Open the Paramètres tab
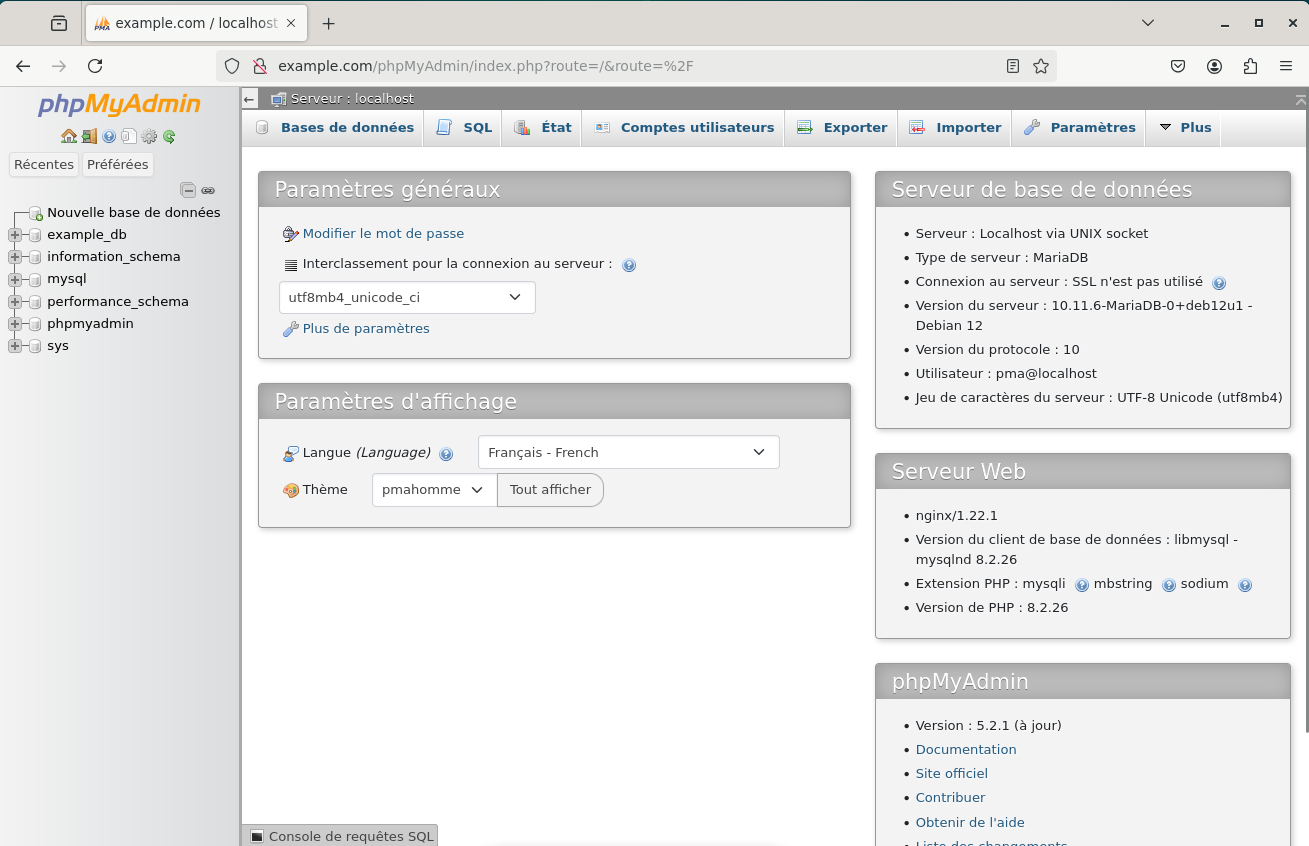 [1080, 128]
